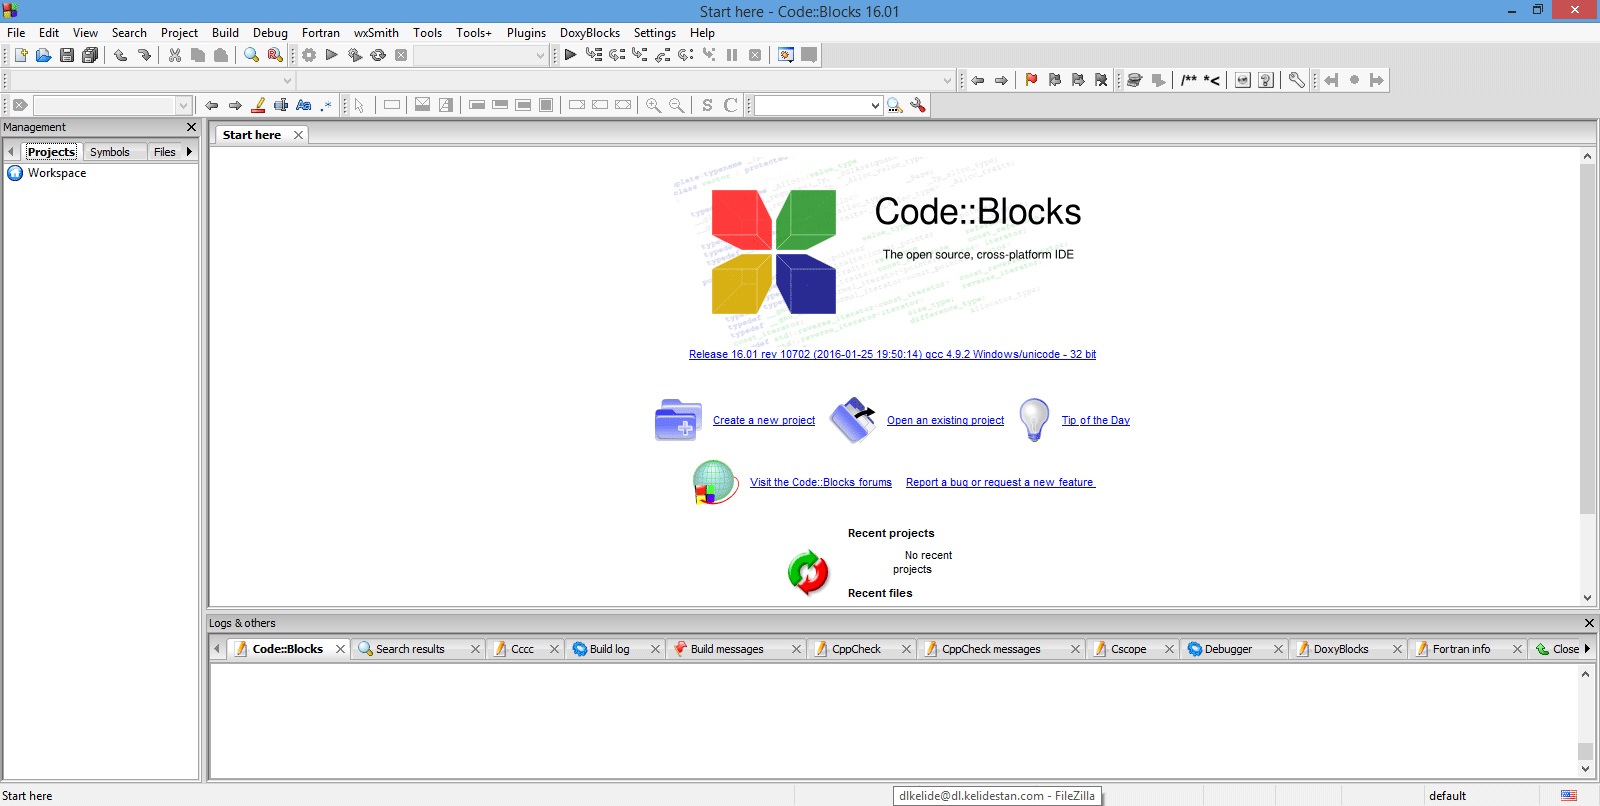Click the Replace icon in toolbar
The width and height of the screenshot is (1600, 806).
tap(275, 55)
